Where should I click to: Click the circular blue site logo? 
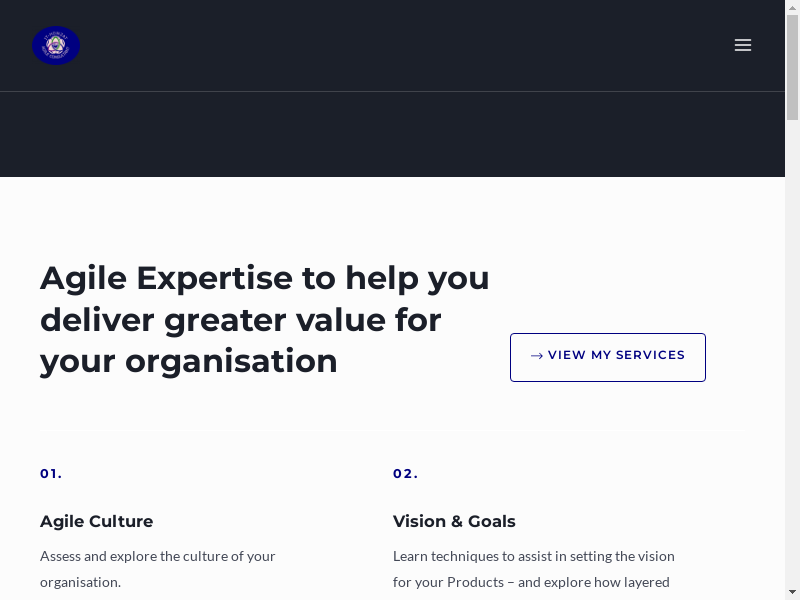56,46
